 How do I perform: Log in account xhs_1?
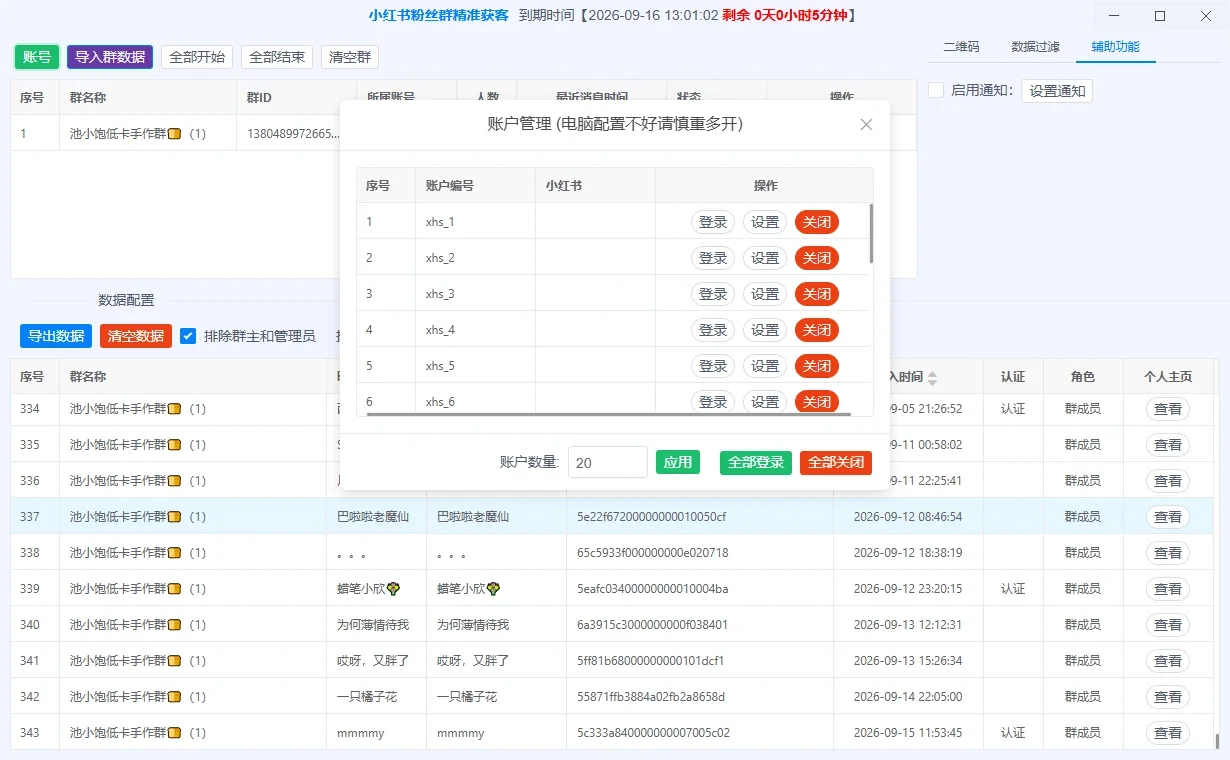(713, 222)
